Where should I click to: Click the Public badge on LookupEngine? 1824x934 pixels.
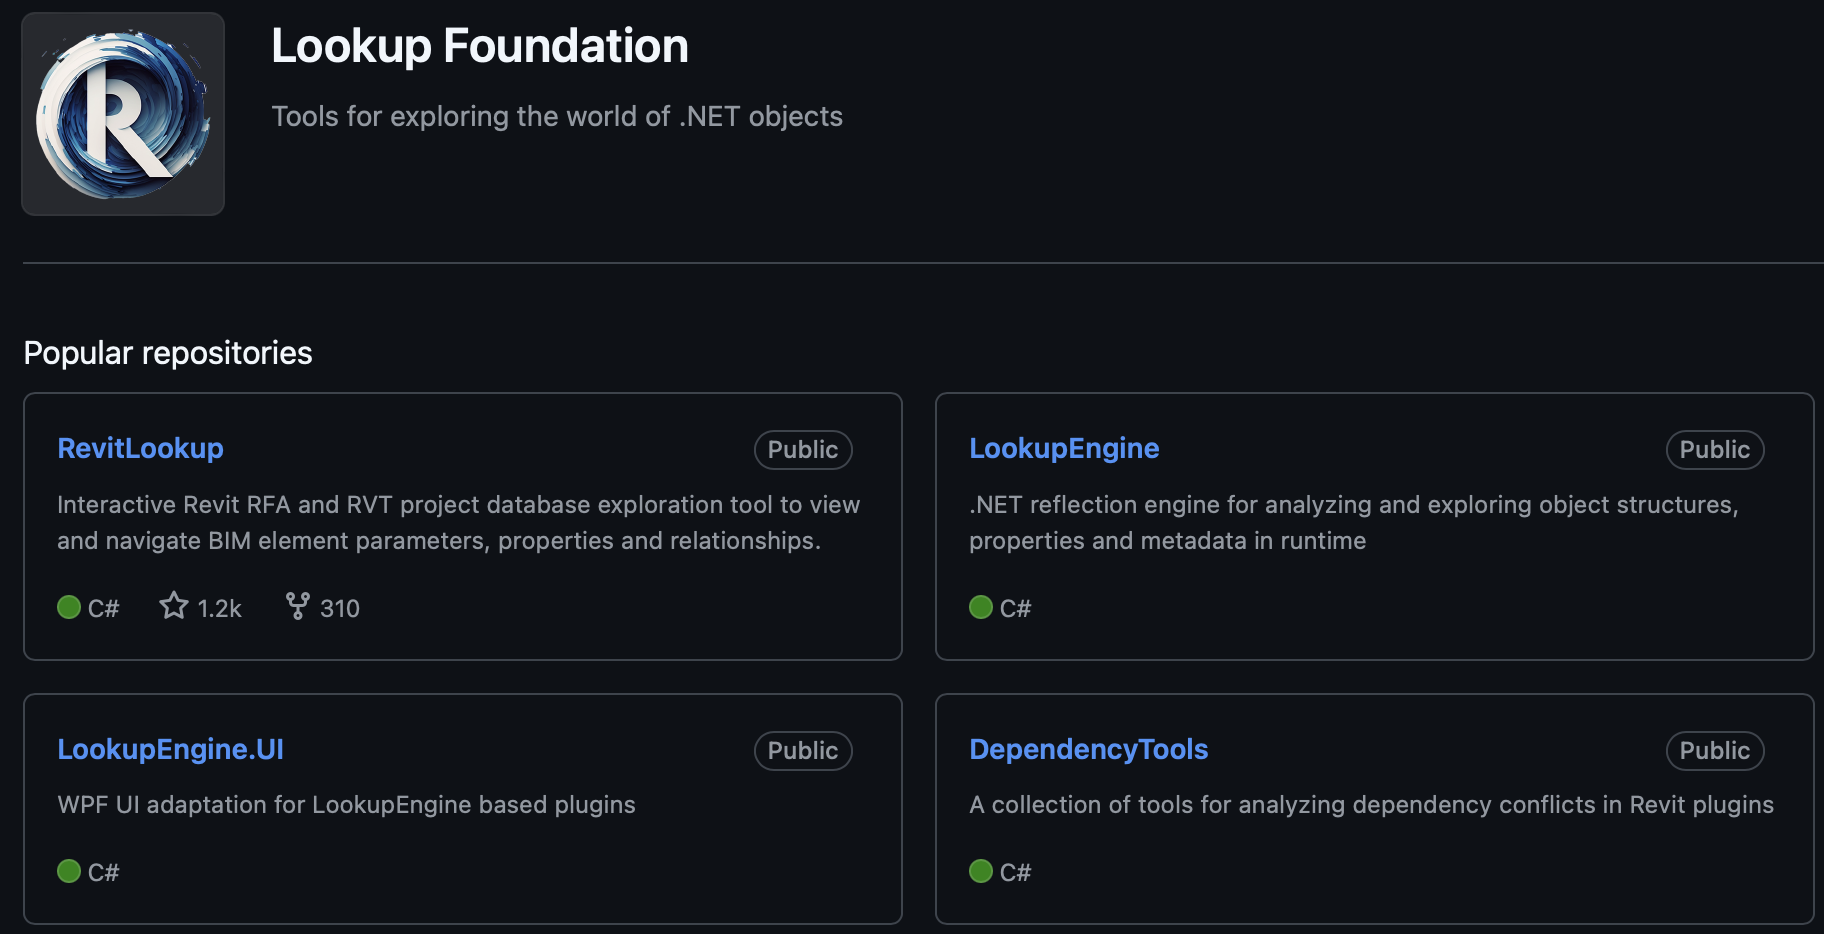[x=1713, y=449]
